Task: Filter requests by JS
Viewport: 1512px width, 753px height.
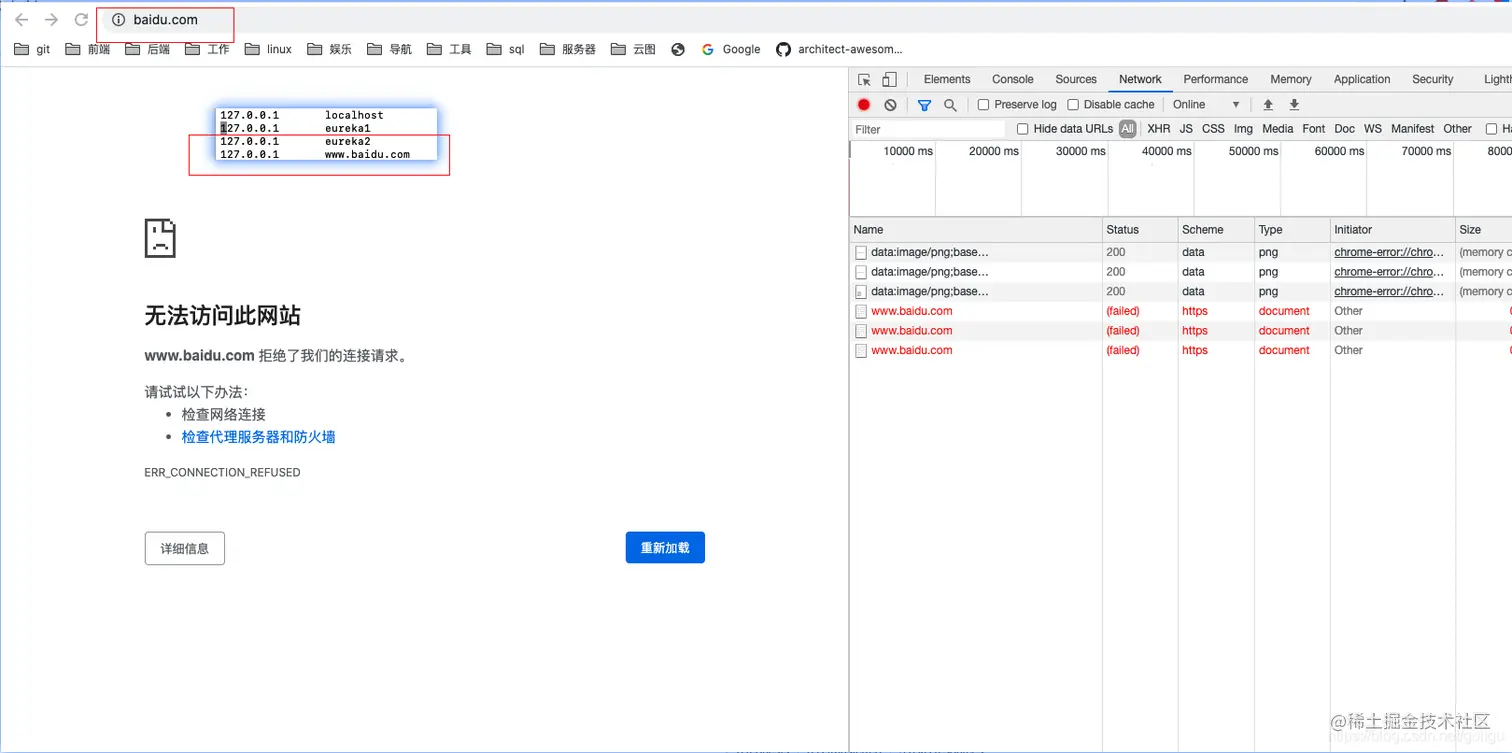Action: [x=1186, y=129]
